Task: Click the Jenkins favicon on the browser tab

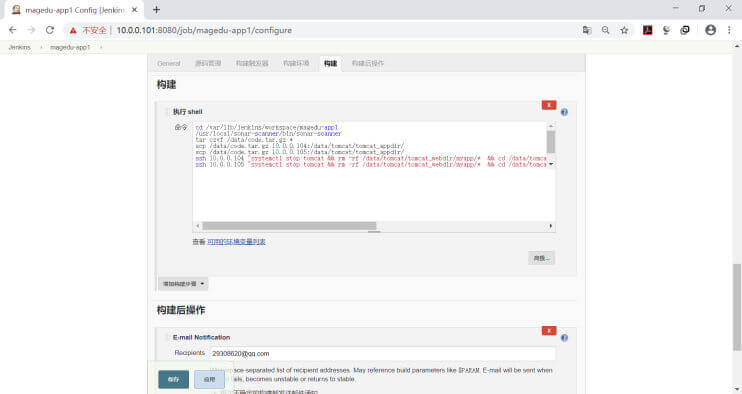Action: coord(16,9)
